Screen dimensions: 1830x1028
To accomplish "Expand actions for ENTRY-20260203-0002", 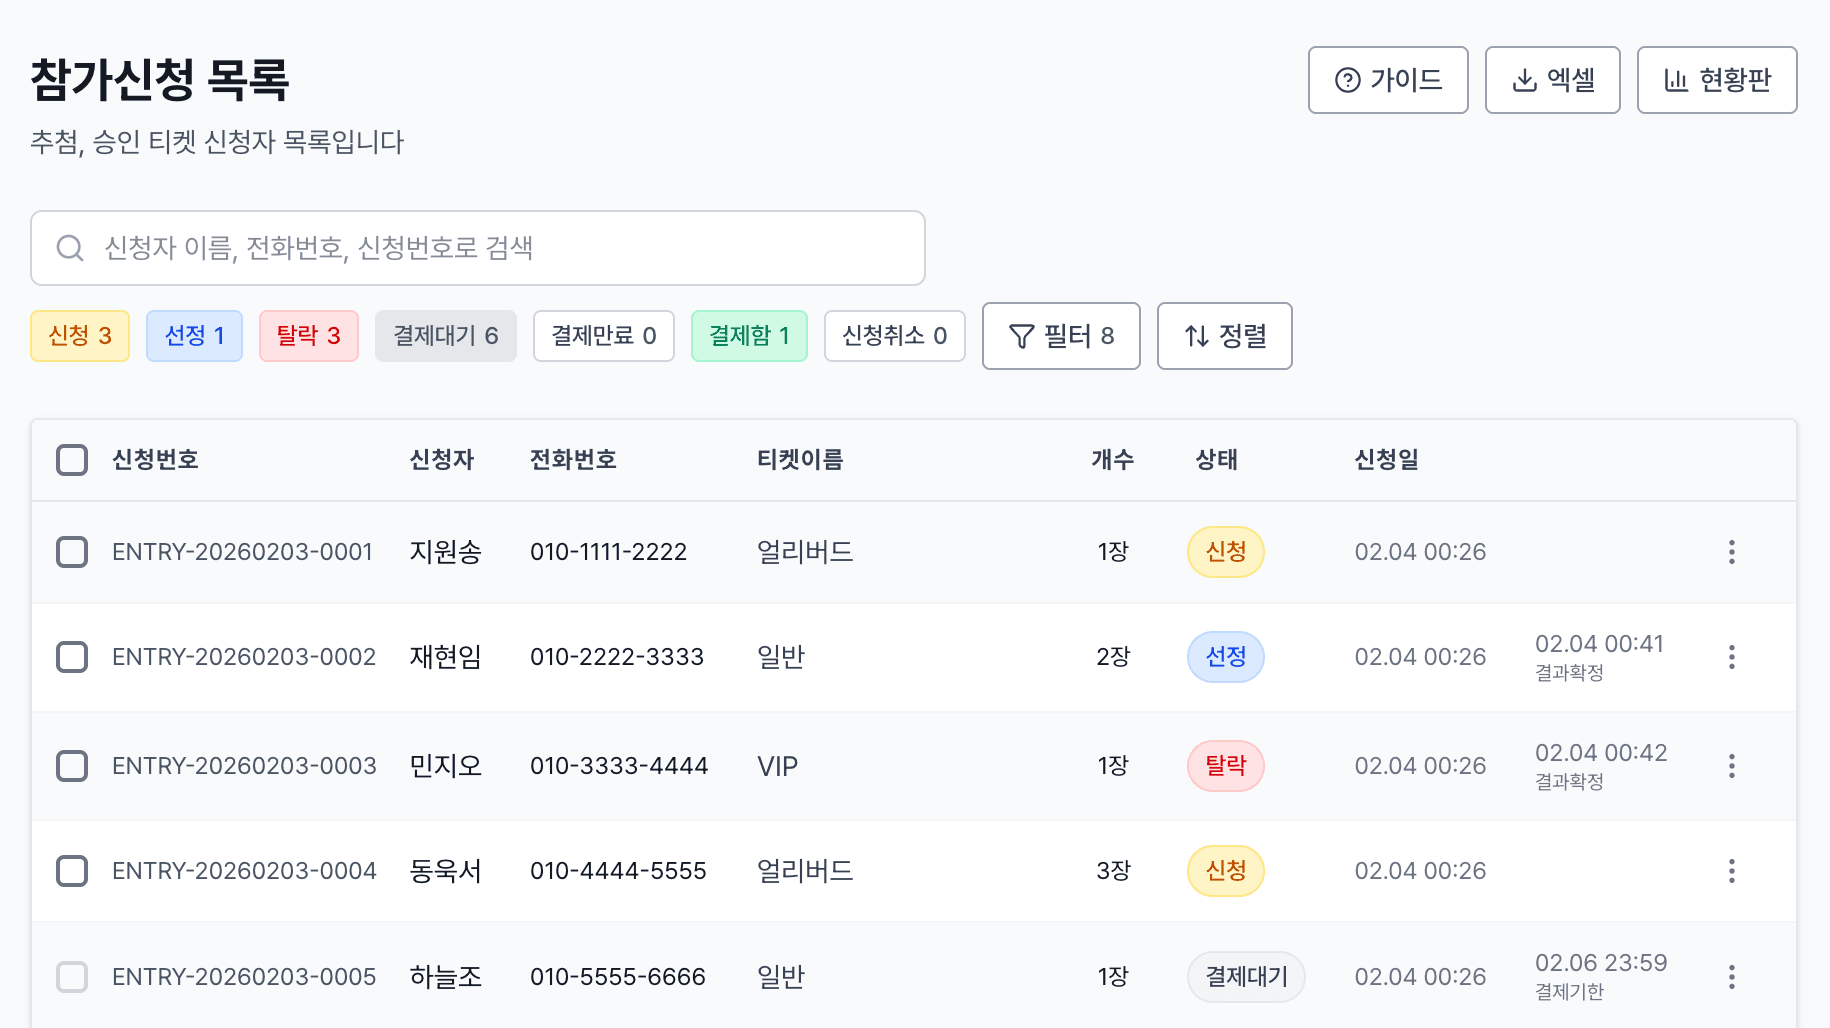I will [x=1731, y=657].
